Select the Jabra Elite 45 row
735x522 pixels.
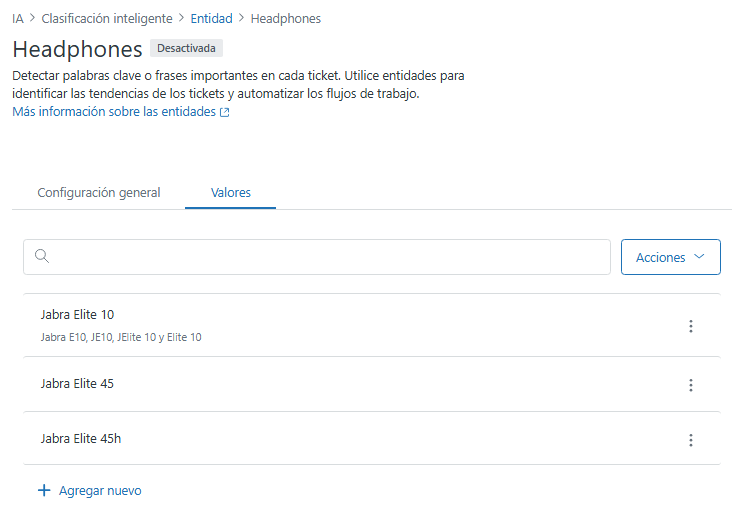point(371,384)
